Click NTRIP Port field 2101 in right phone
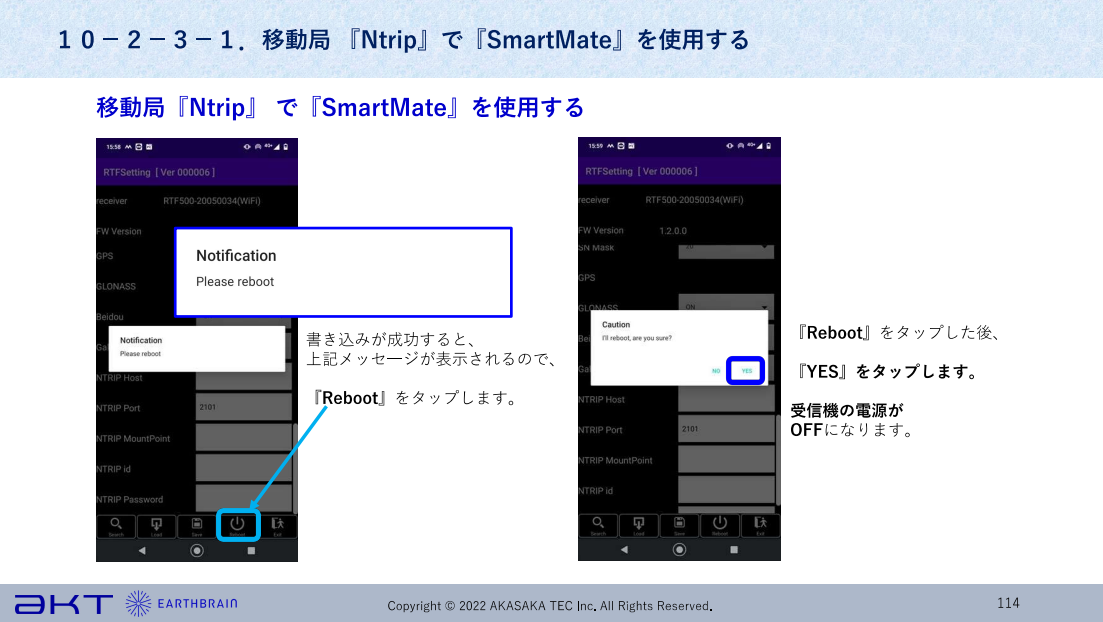Viewport: 1103px width, 622px height. point(726,429)
